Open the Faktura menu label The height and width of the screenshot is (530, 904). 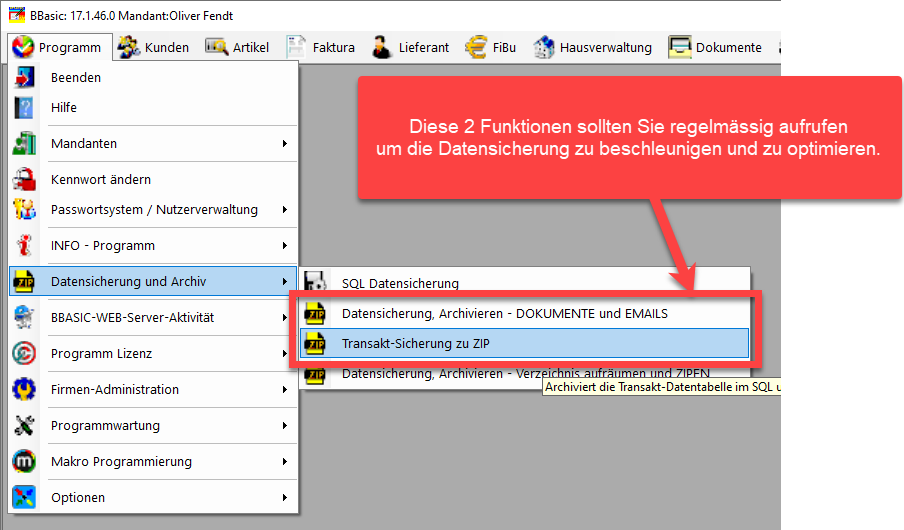[x=334, y=47]
